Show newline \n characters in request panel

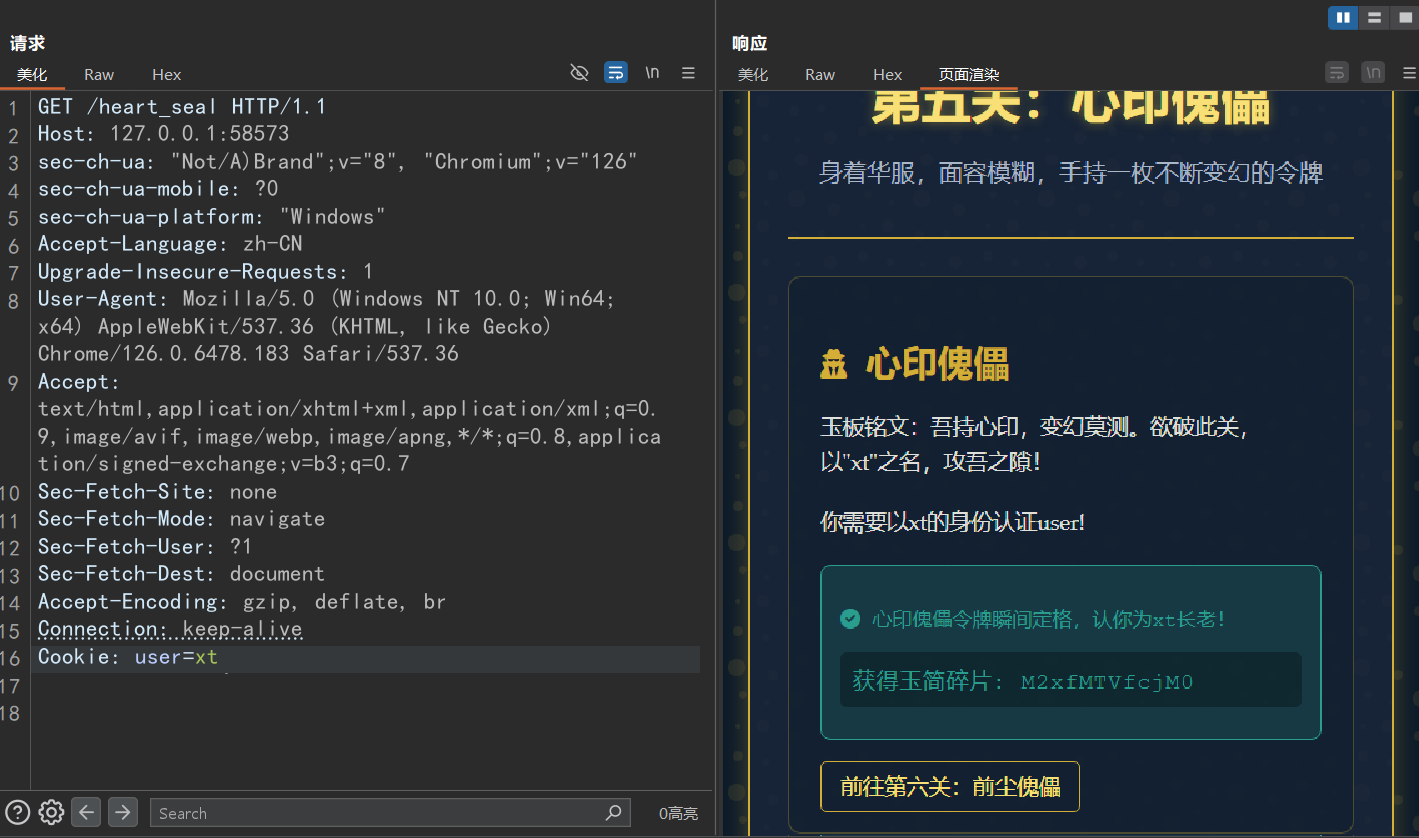[652, 72]
